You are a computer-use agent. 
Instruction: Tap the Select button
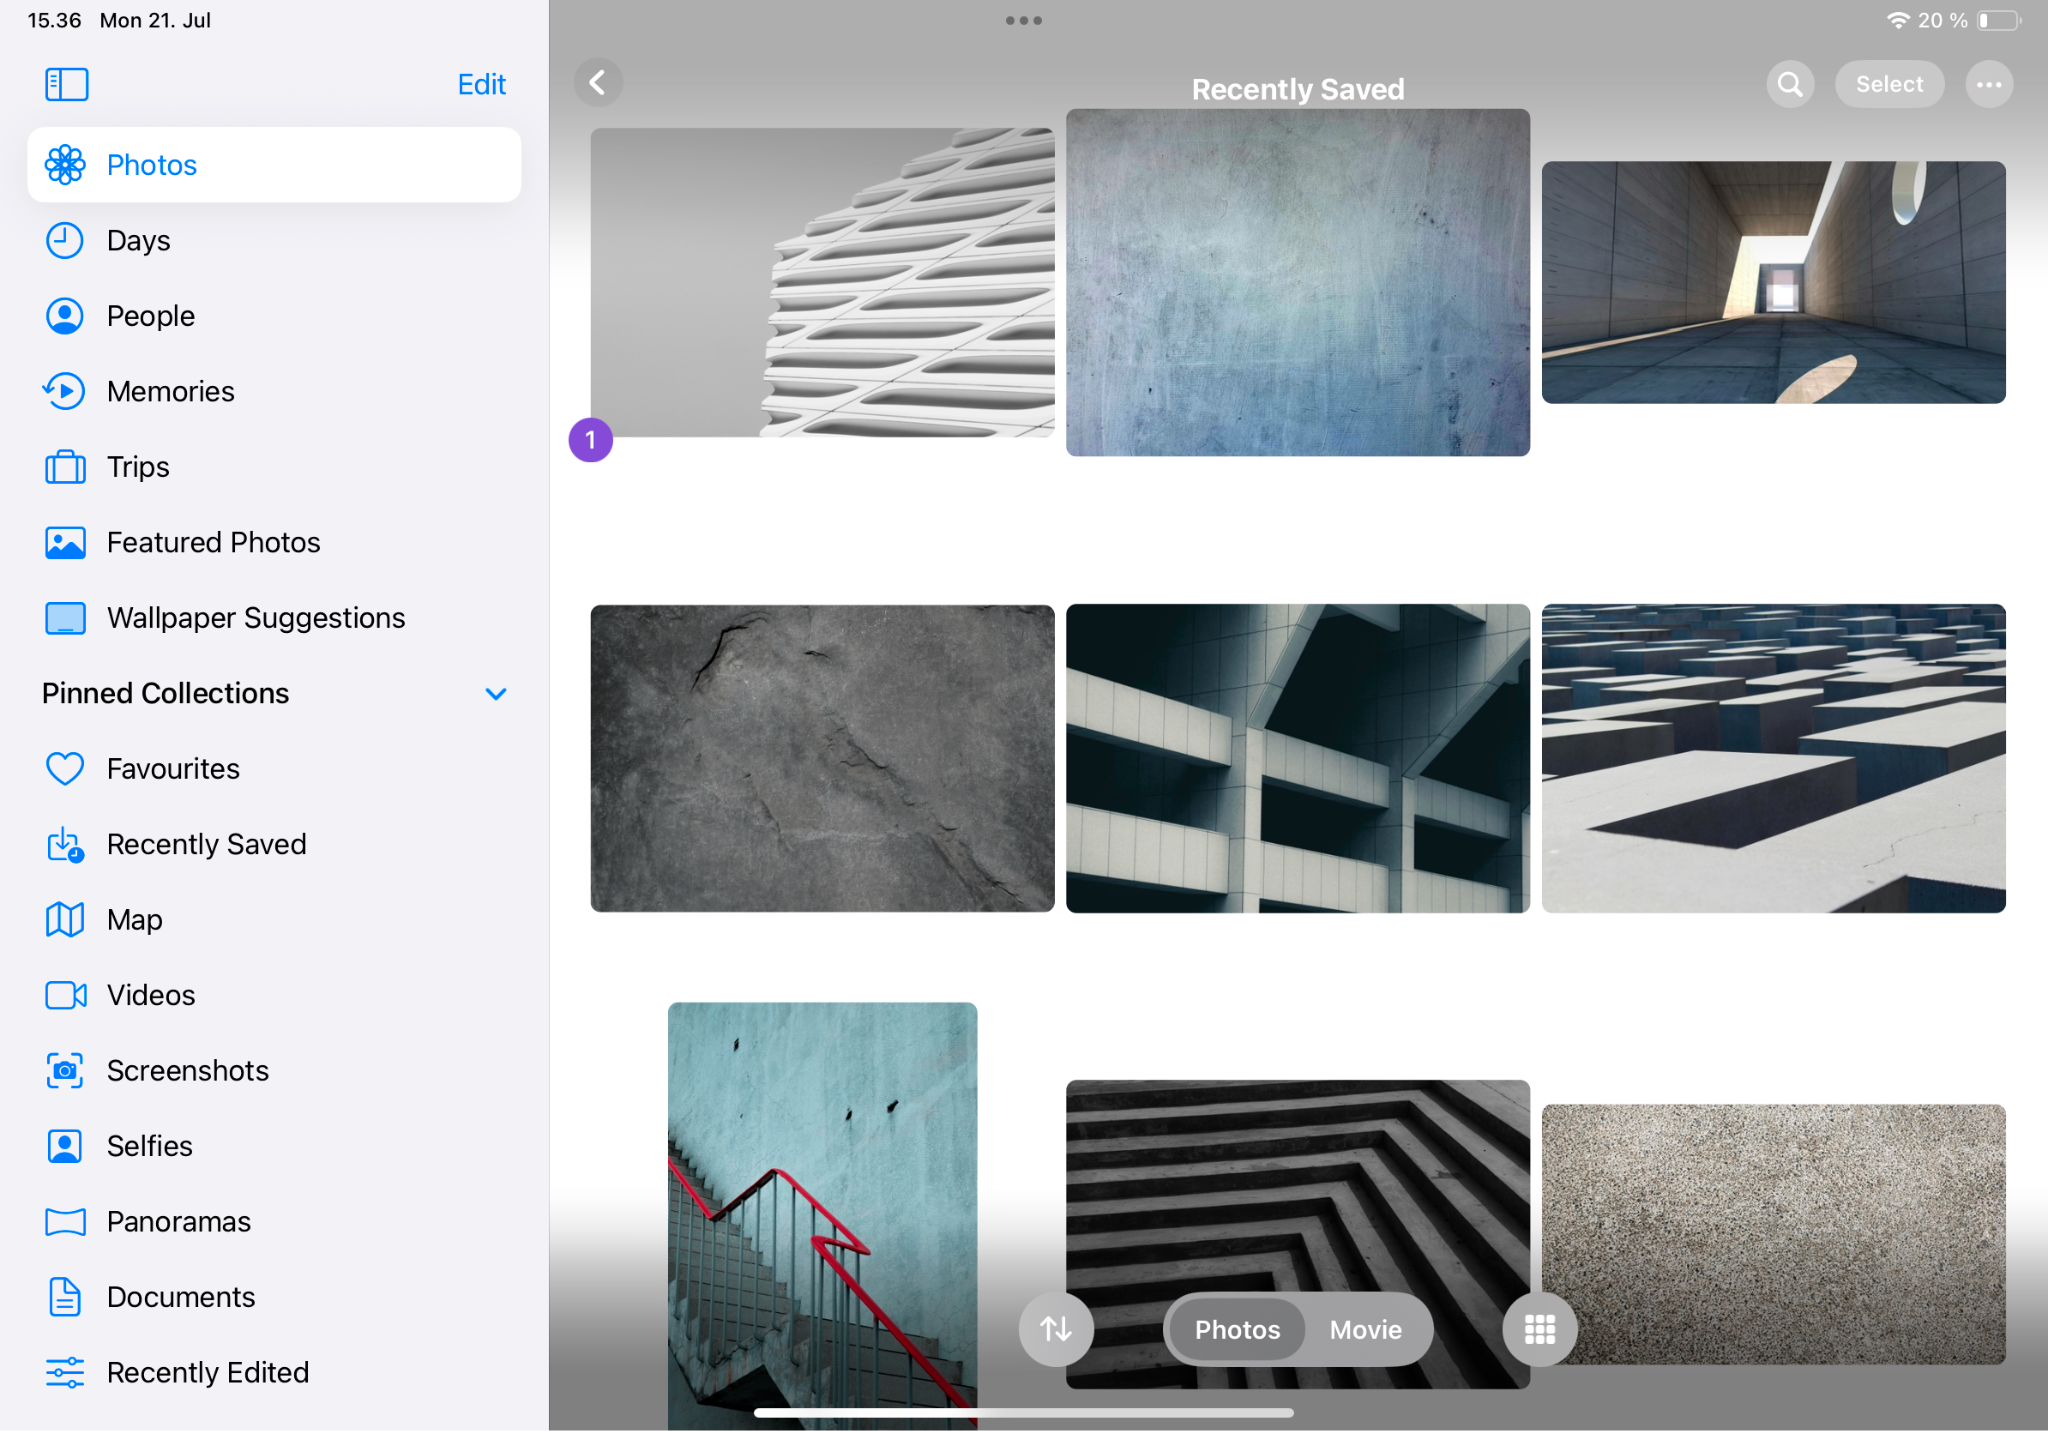point(1889,84)
